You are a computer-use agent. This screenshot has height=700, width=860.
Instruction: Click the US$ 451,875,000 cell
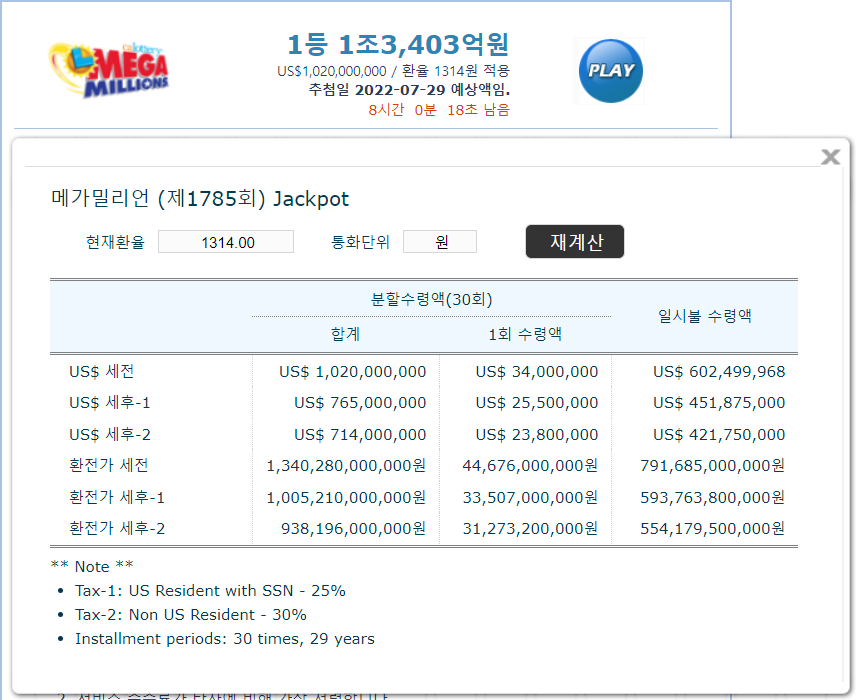(719, 403)
